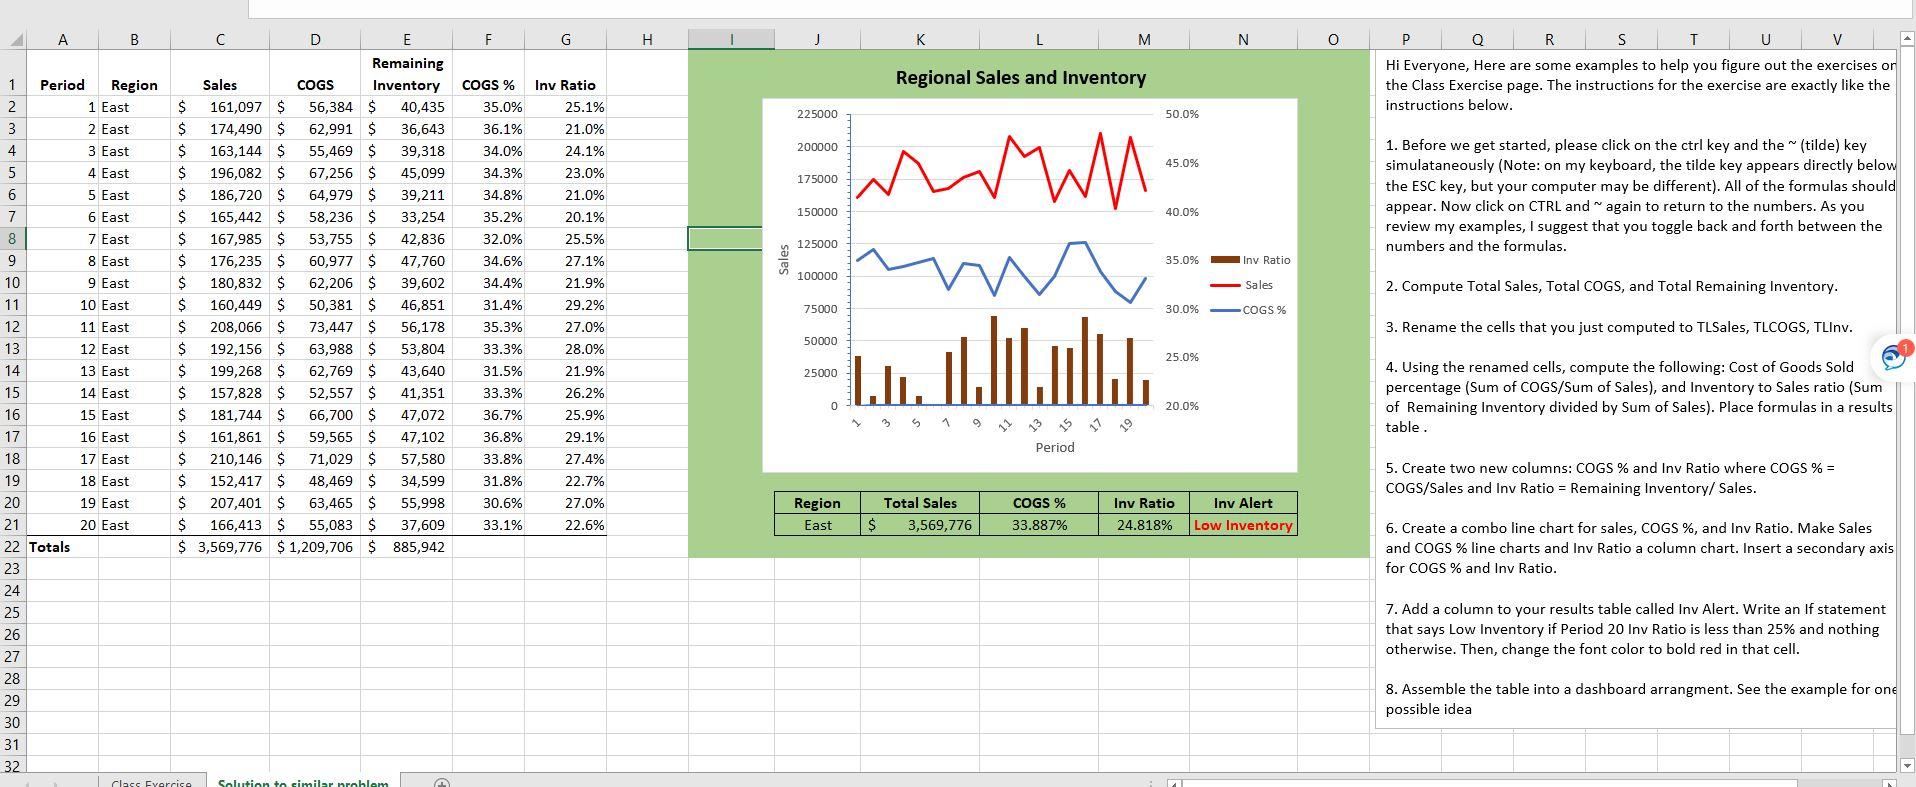1916x787 pixels.
Task: Click COGS value 73,447 in row 12
Action: (x=315, y=327)
